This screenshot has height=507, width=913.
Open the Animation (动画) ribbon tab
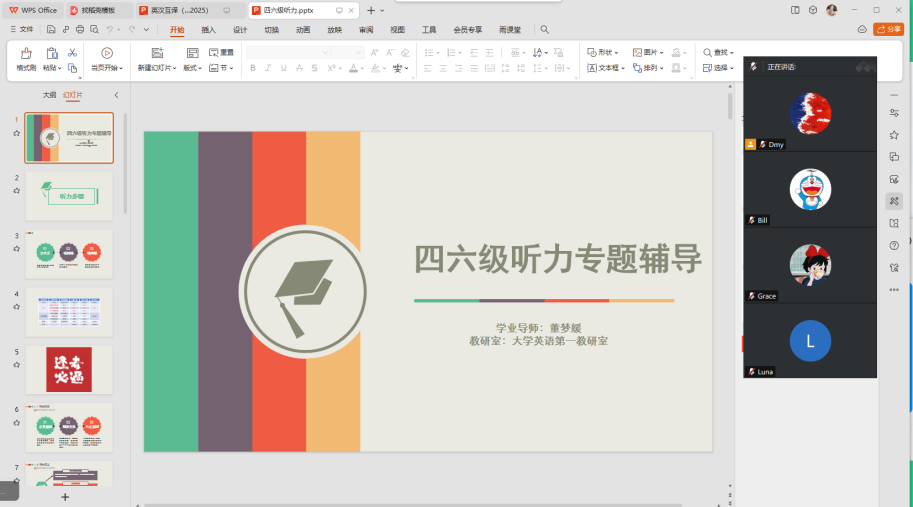303,30
